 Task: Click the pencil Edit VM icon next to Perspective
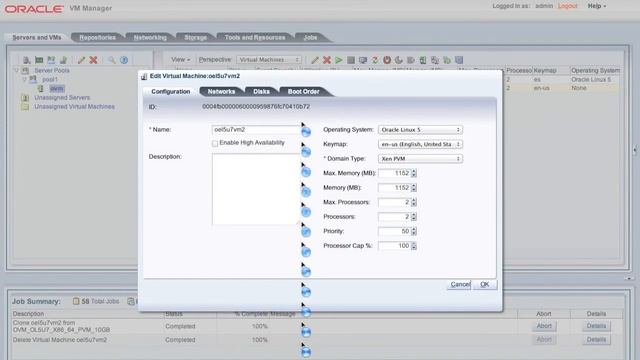pos(315,60)
